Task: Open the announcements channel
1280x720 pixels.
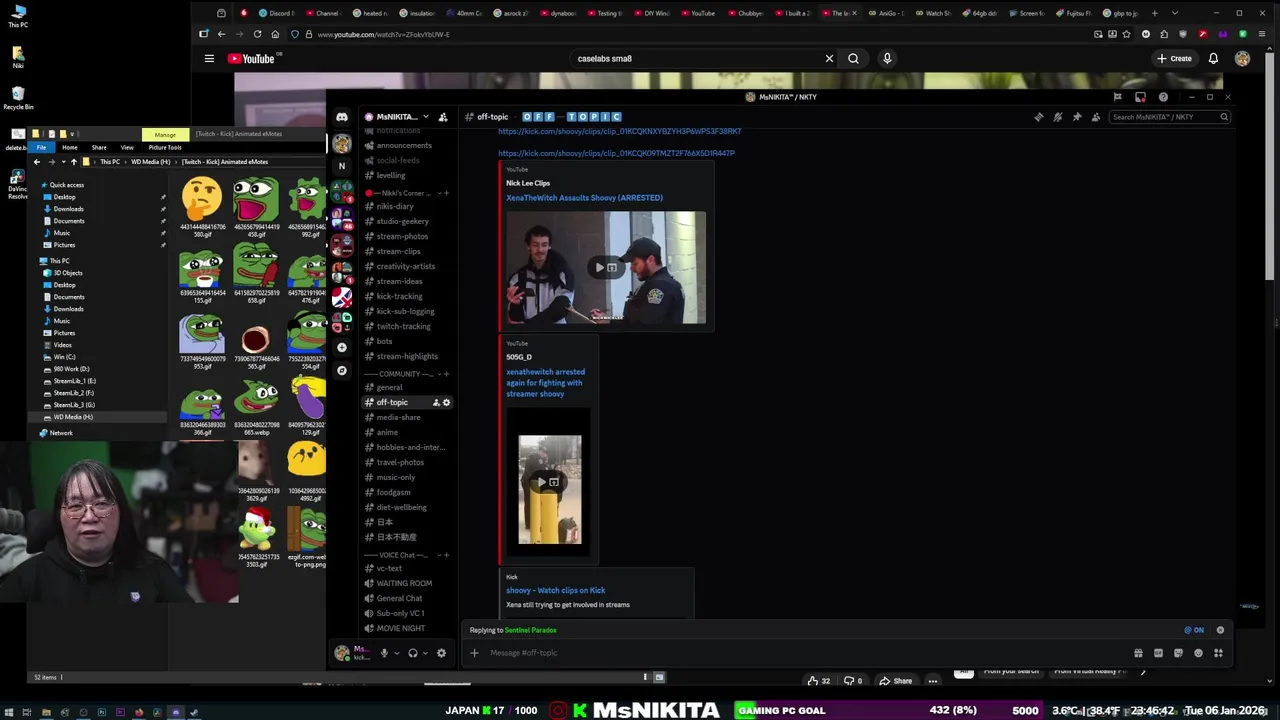Action: tap(404, 145)
